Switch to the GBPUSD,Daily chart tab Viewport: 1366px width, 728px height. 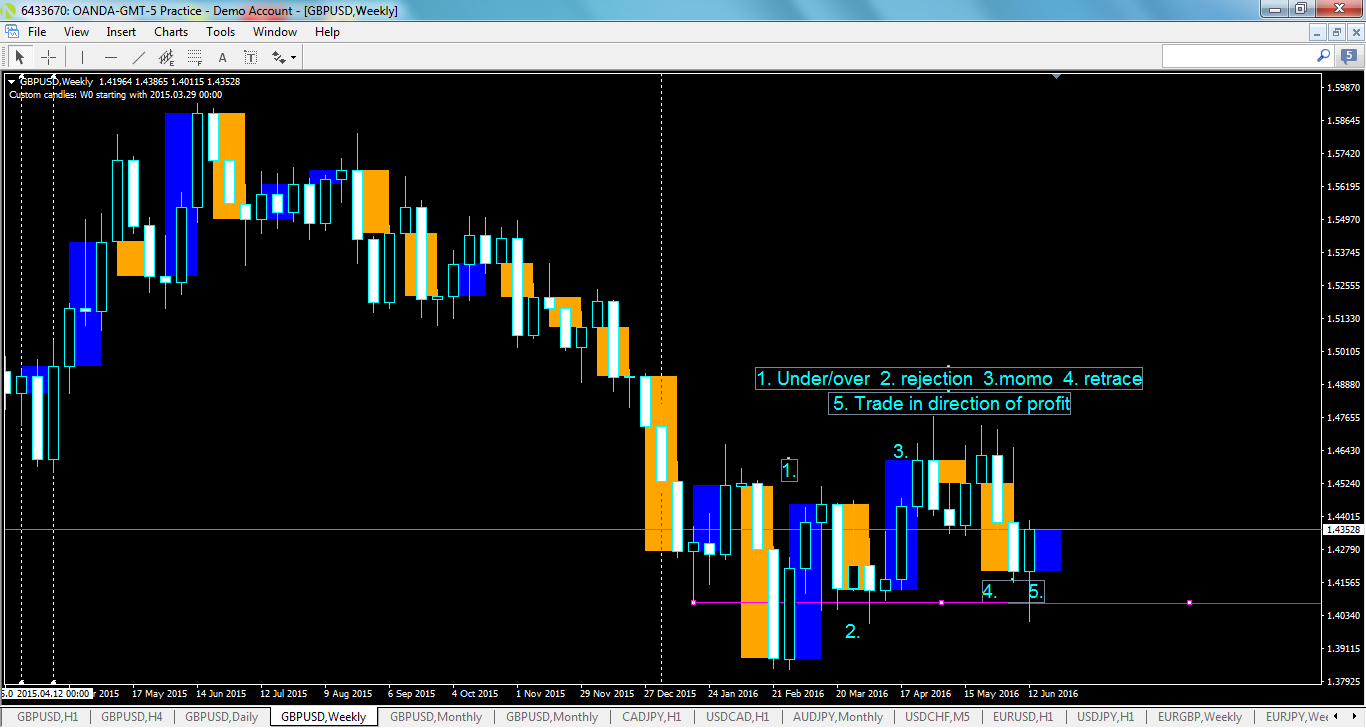224,717
